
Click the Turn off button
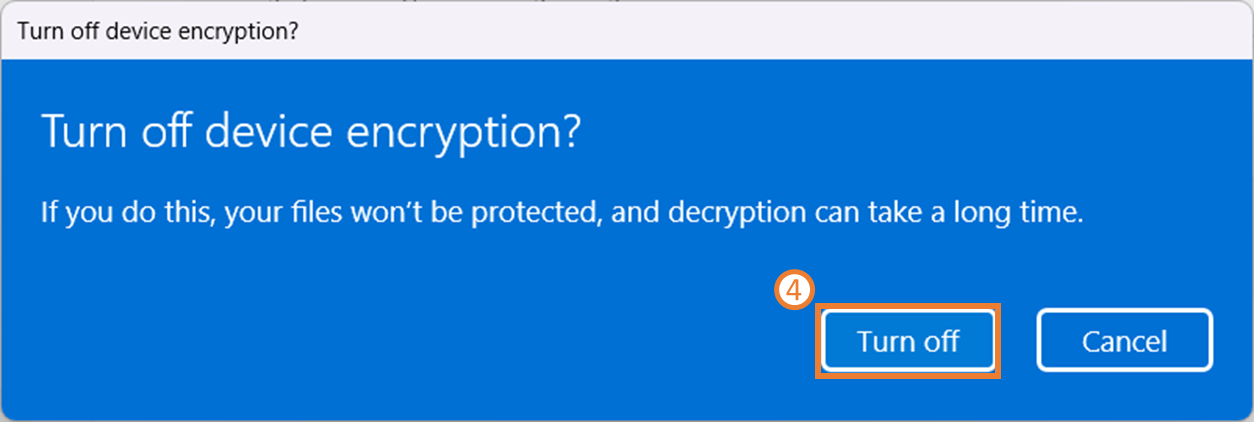pyautogui.click(x=908, y=341)
